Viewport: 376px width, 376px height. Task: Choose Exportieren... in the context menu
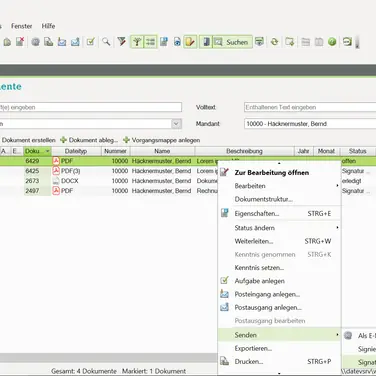click(x=279, y=348)
